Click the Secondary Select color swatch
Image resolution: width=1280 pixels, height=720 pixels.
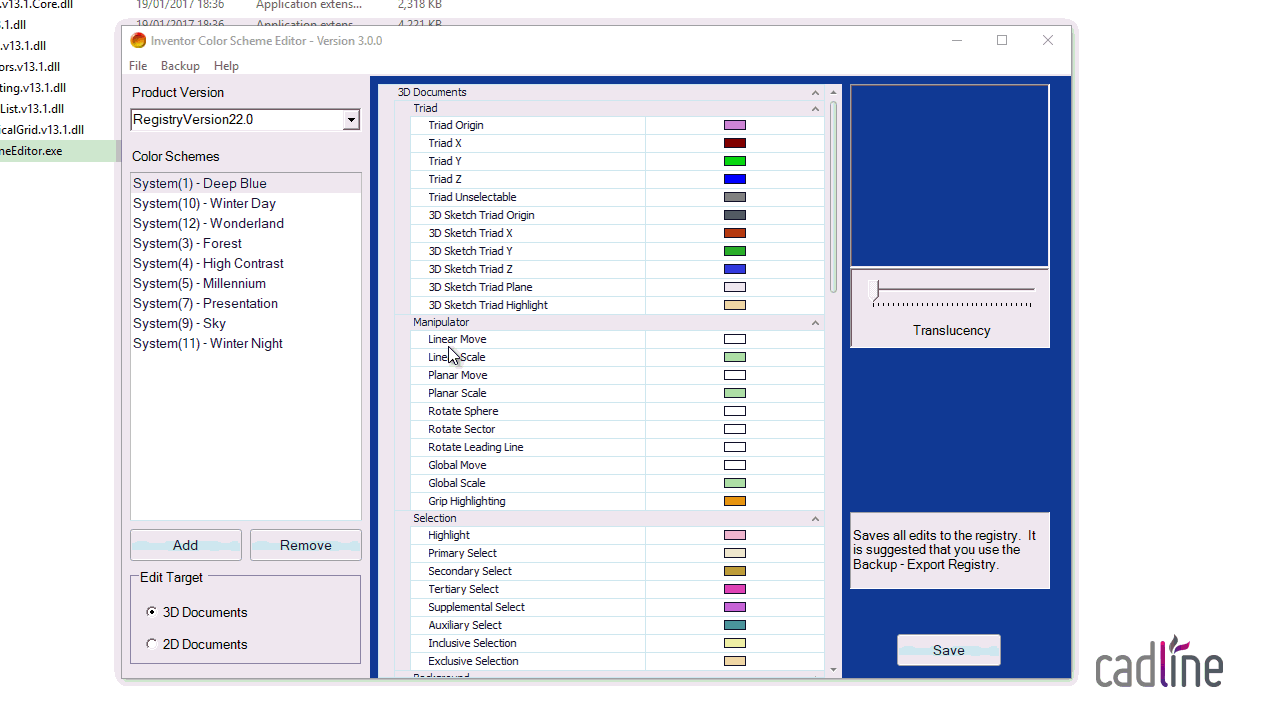[x=735, y=571]
